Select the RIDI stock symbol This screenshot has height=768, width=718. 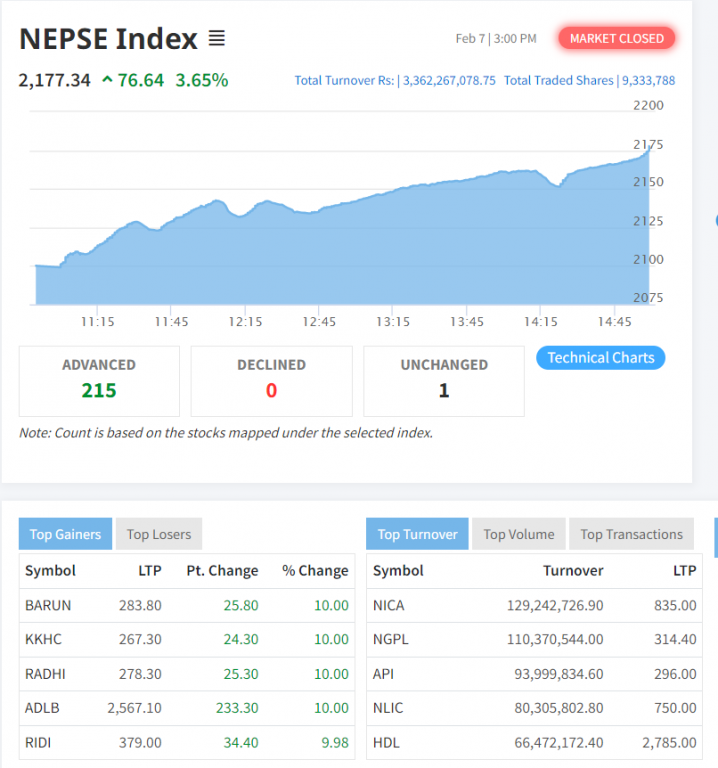click(40, 741)
